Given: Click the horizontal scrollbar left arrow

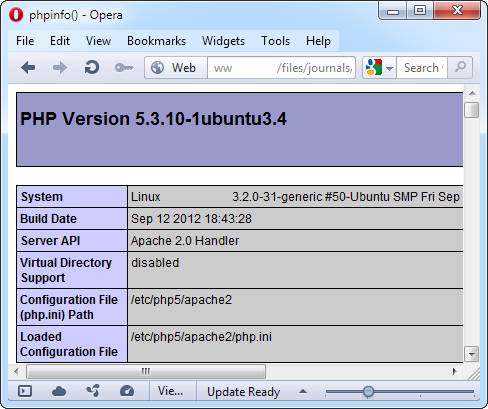Looking at the screenshot, I should point(16,371).
